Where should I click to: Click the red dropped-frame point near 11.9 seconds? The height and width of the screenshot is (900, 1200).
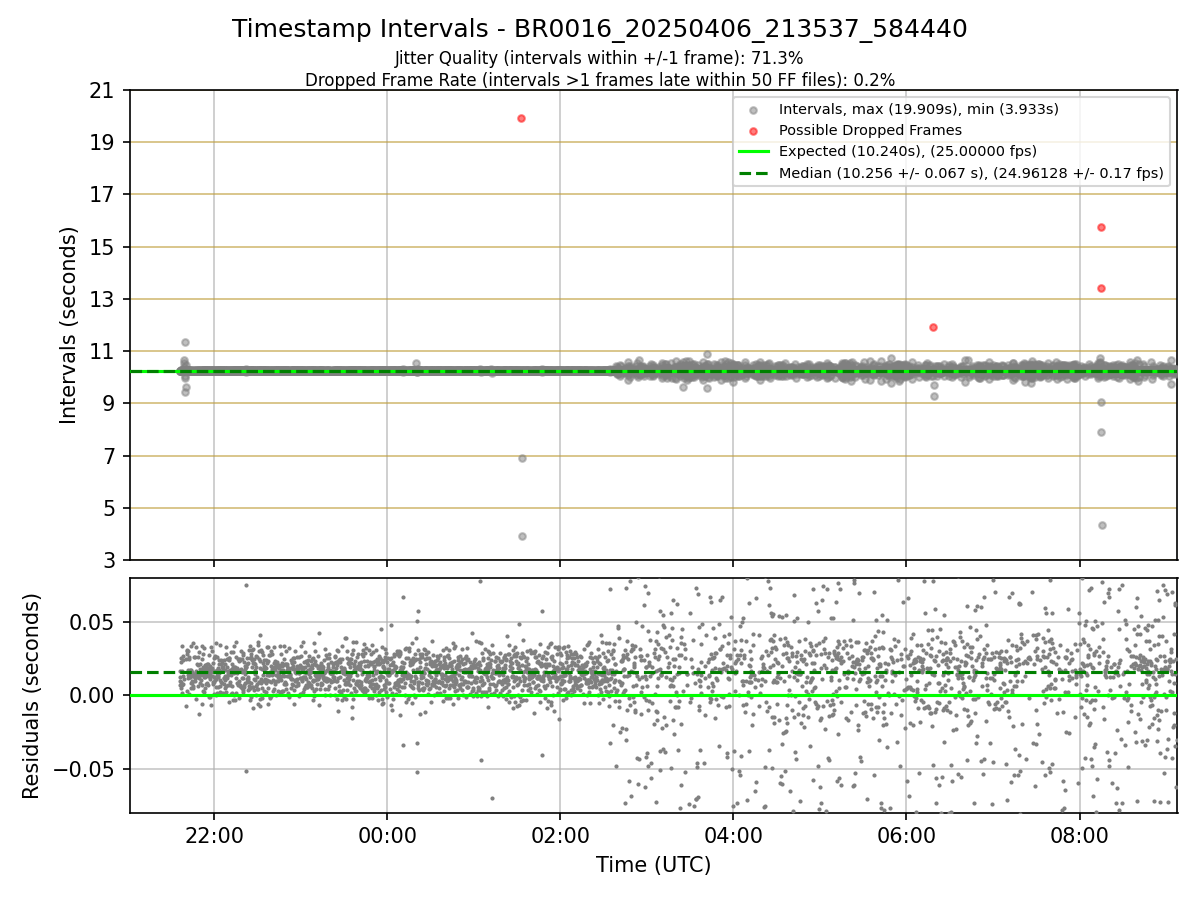(x=933, y=327)
